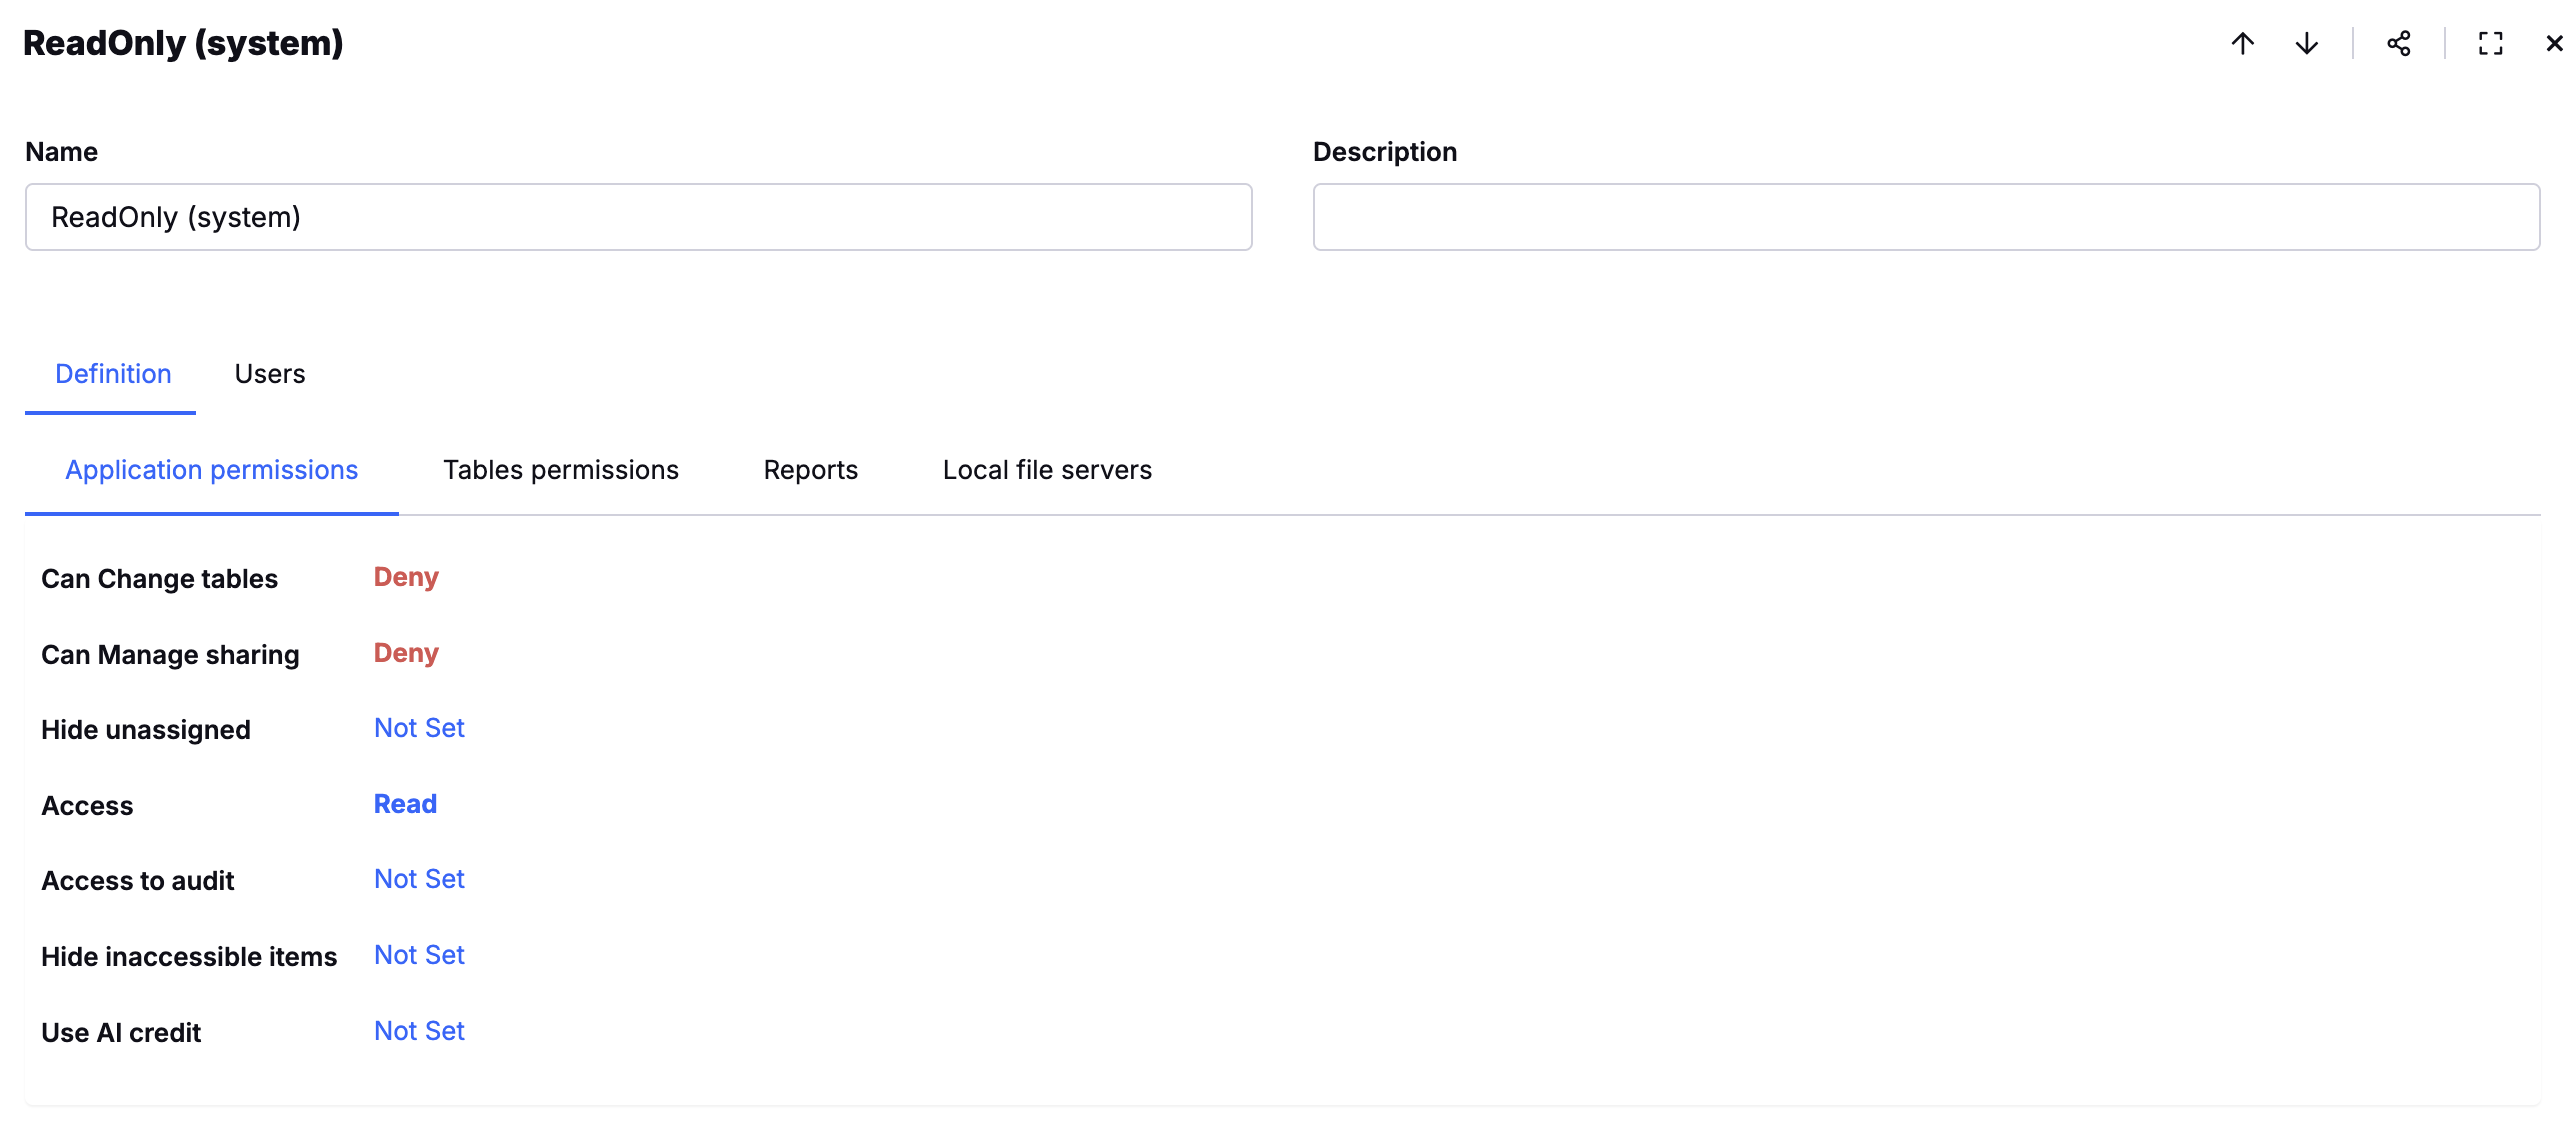Click the Description input field
The image size is (2574, 1124).
[1925, 217]
